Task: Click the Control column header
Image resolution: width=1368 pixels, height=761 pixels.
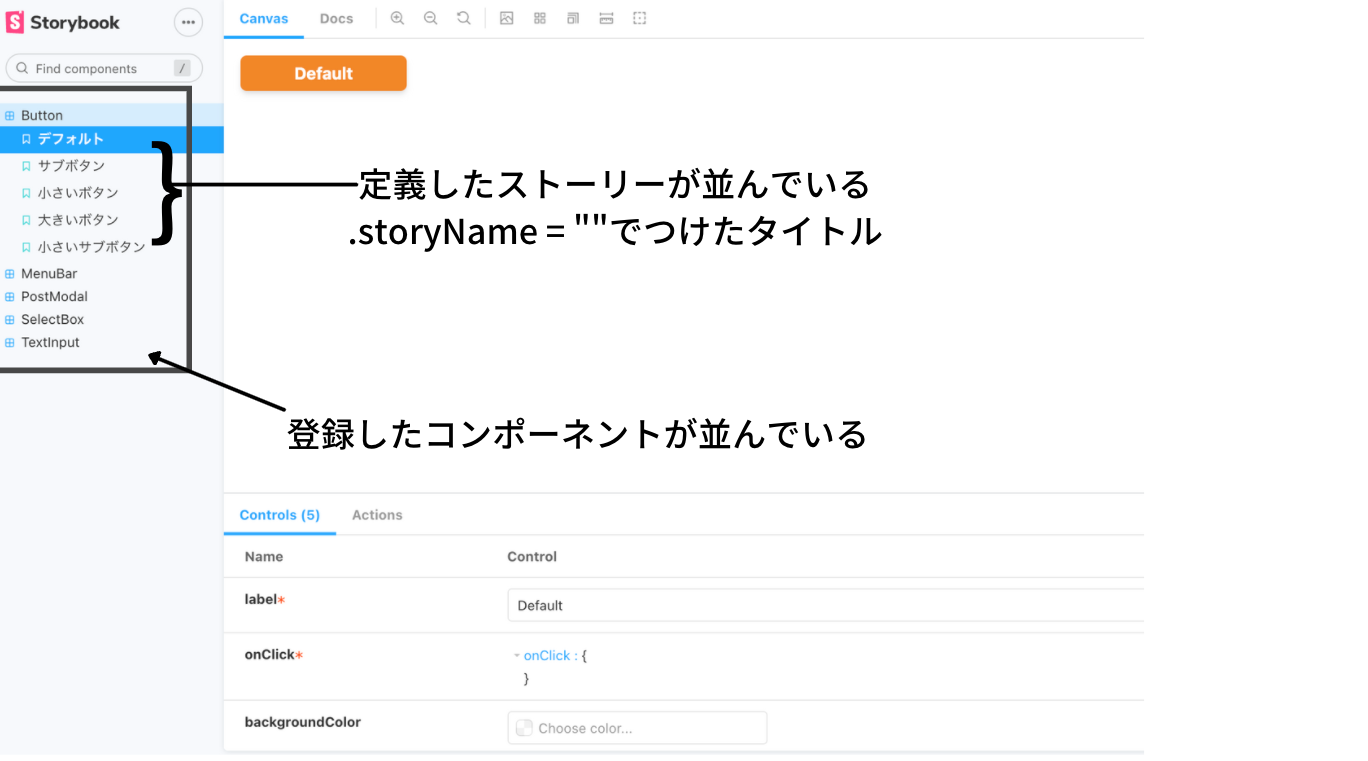Action: pos(532,556)
